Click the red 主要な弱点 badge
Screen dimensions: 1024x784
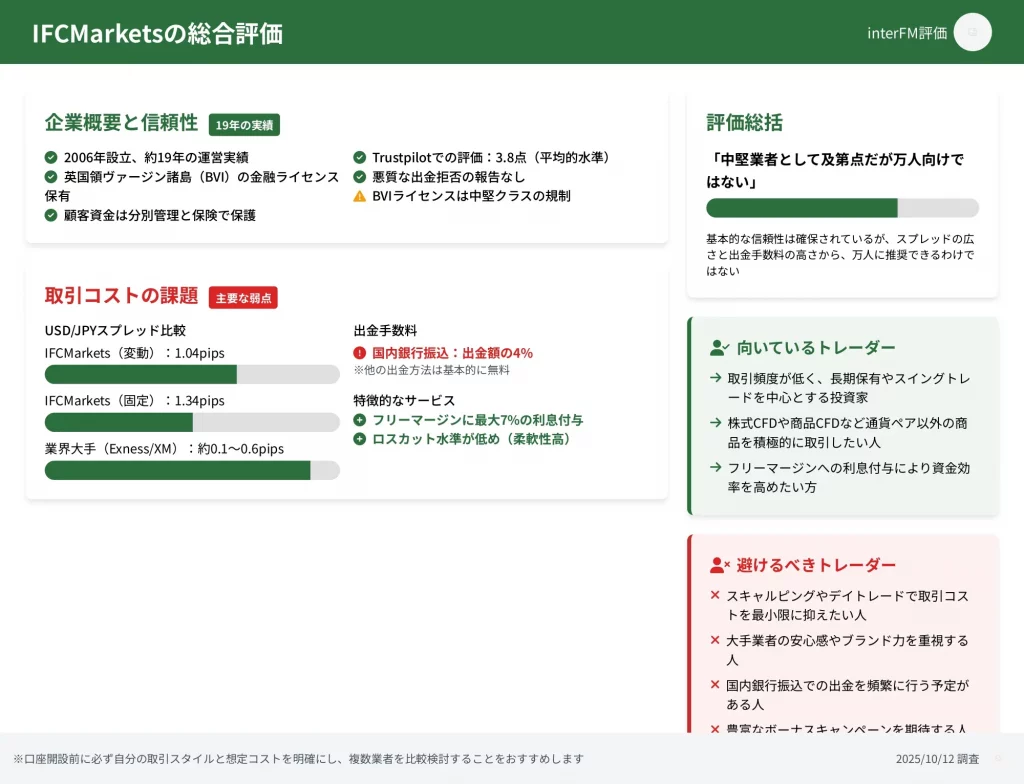(243, 298)
